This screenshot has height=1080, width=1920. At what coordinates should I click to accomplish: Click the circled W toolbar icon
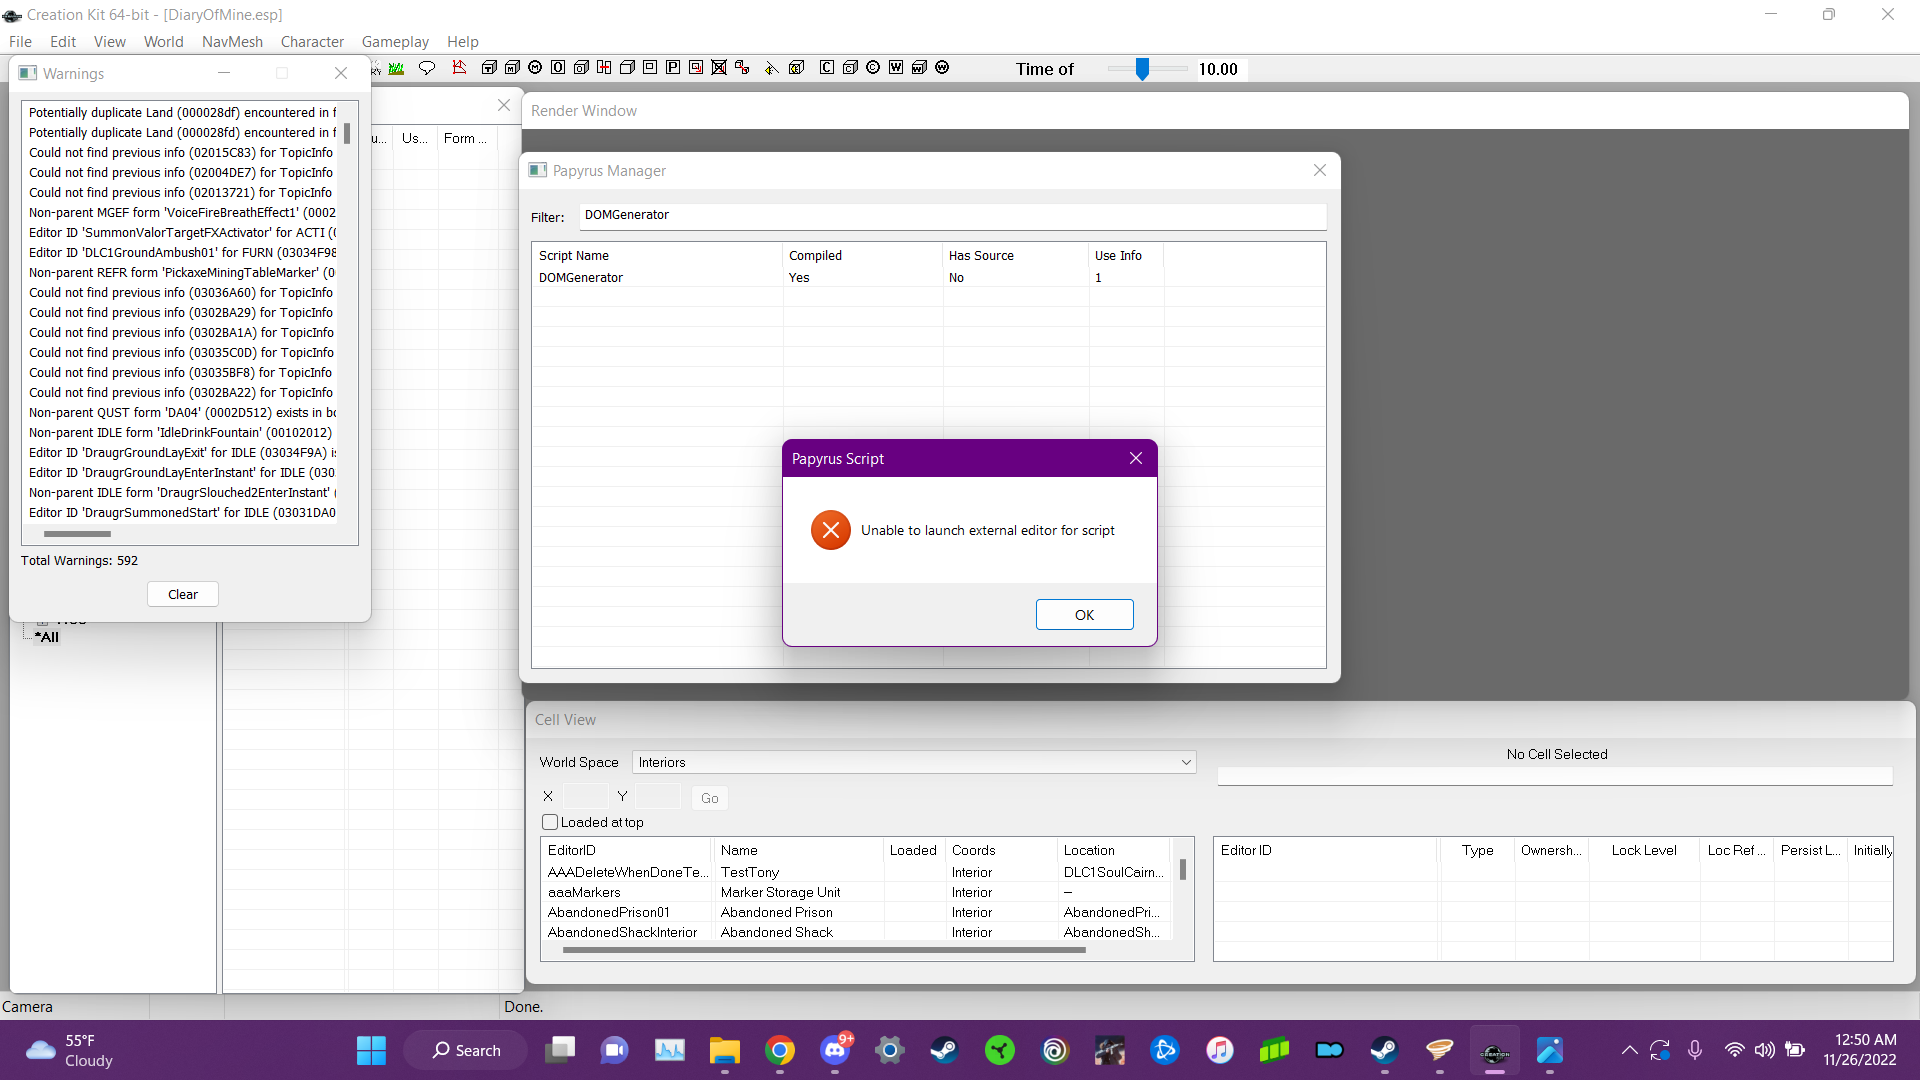(x=942, y=68)
